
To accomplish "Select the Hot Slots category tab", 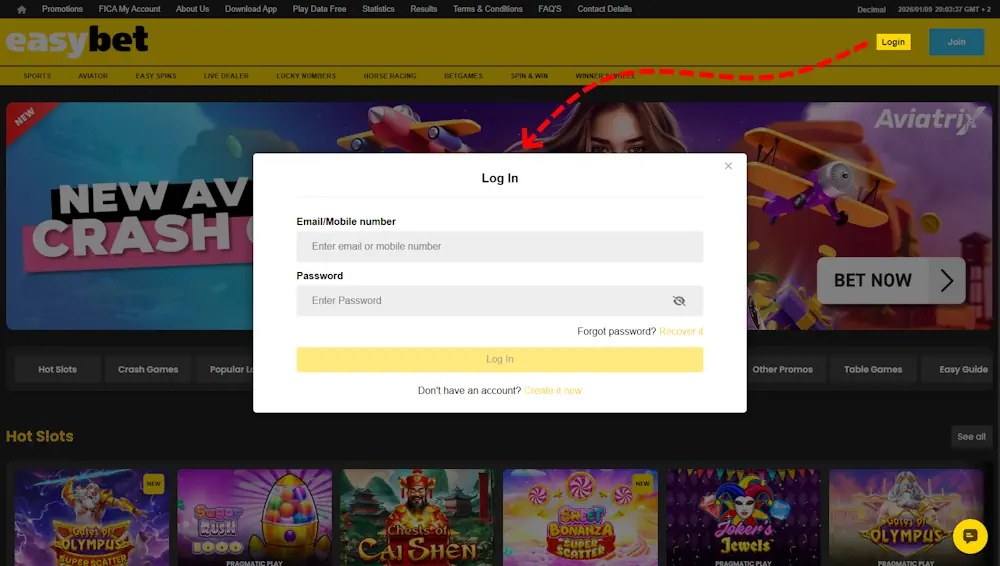I will coord(57,369).
